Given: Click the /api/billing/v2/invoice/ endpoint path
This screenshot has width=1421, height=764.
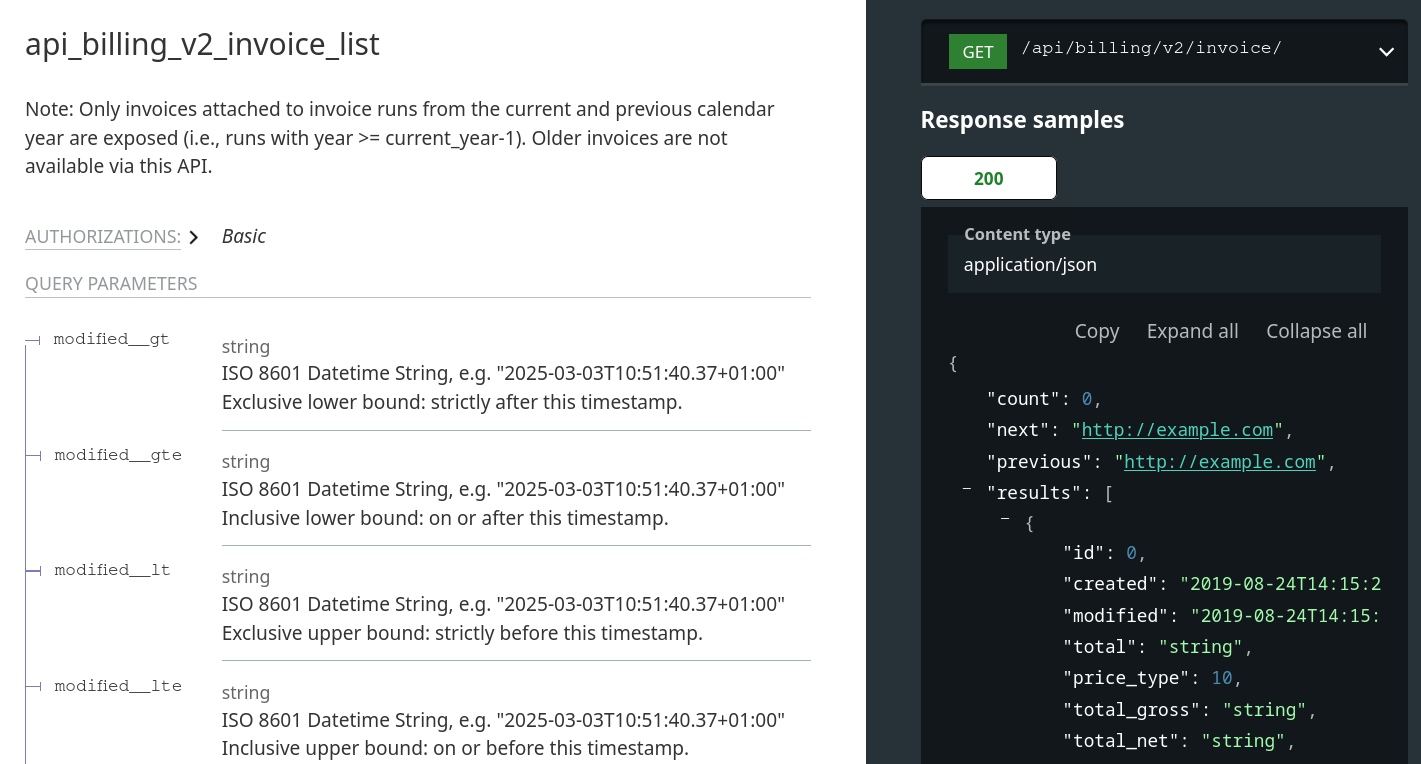Looking at the screenshot, I should click(x=1151, y=48).
